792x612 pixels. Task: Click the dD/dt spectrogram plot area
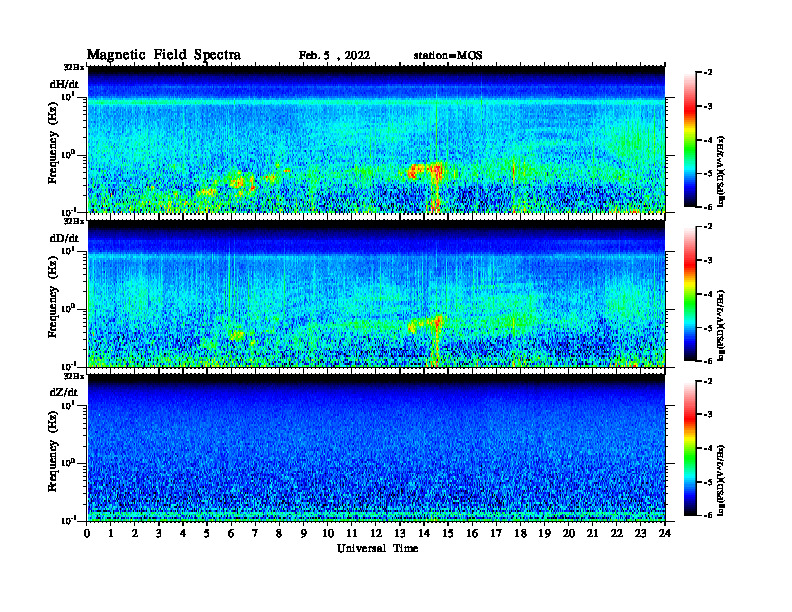point(376,293)
